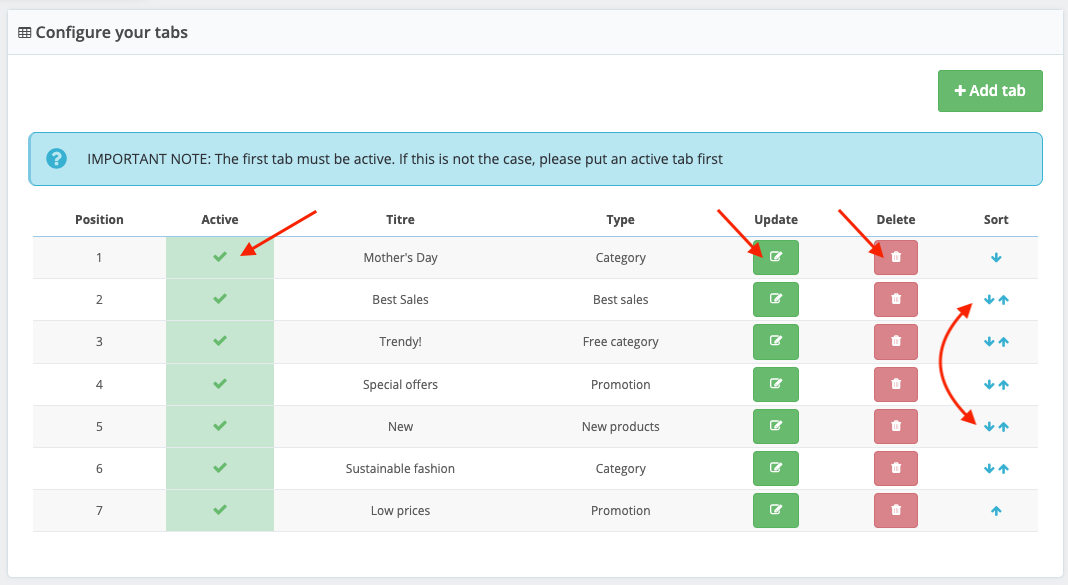This screenshot has height=585, width=1068.
Task: Move Special offers tab up
Action: click(x=1003, y=385)
